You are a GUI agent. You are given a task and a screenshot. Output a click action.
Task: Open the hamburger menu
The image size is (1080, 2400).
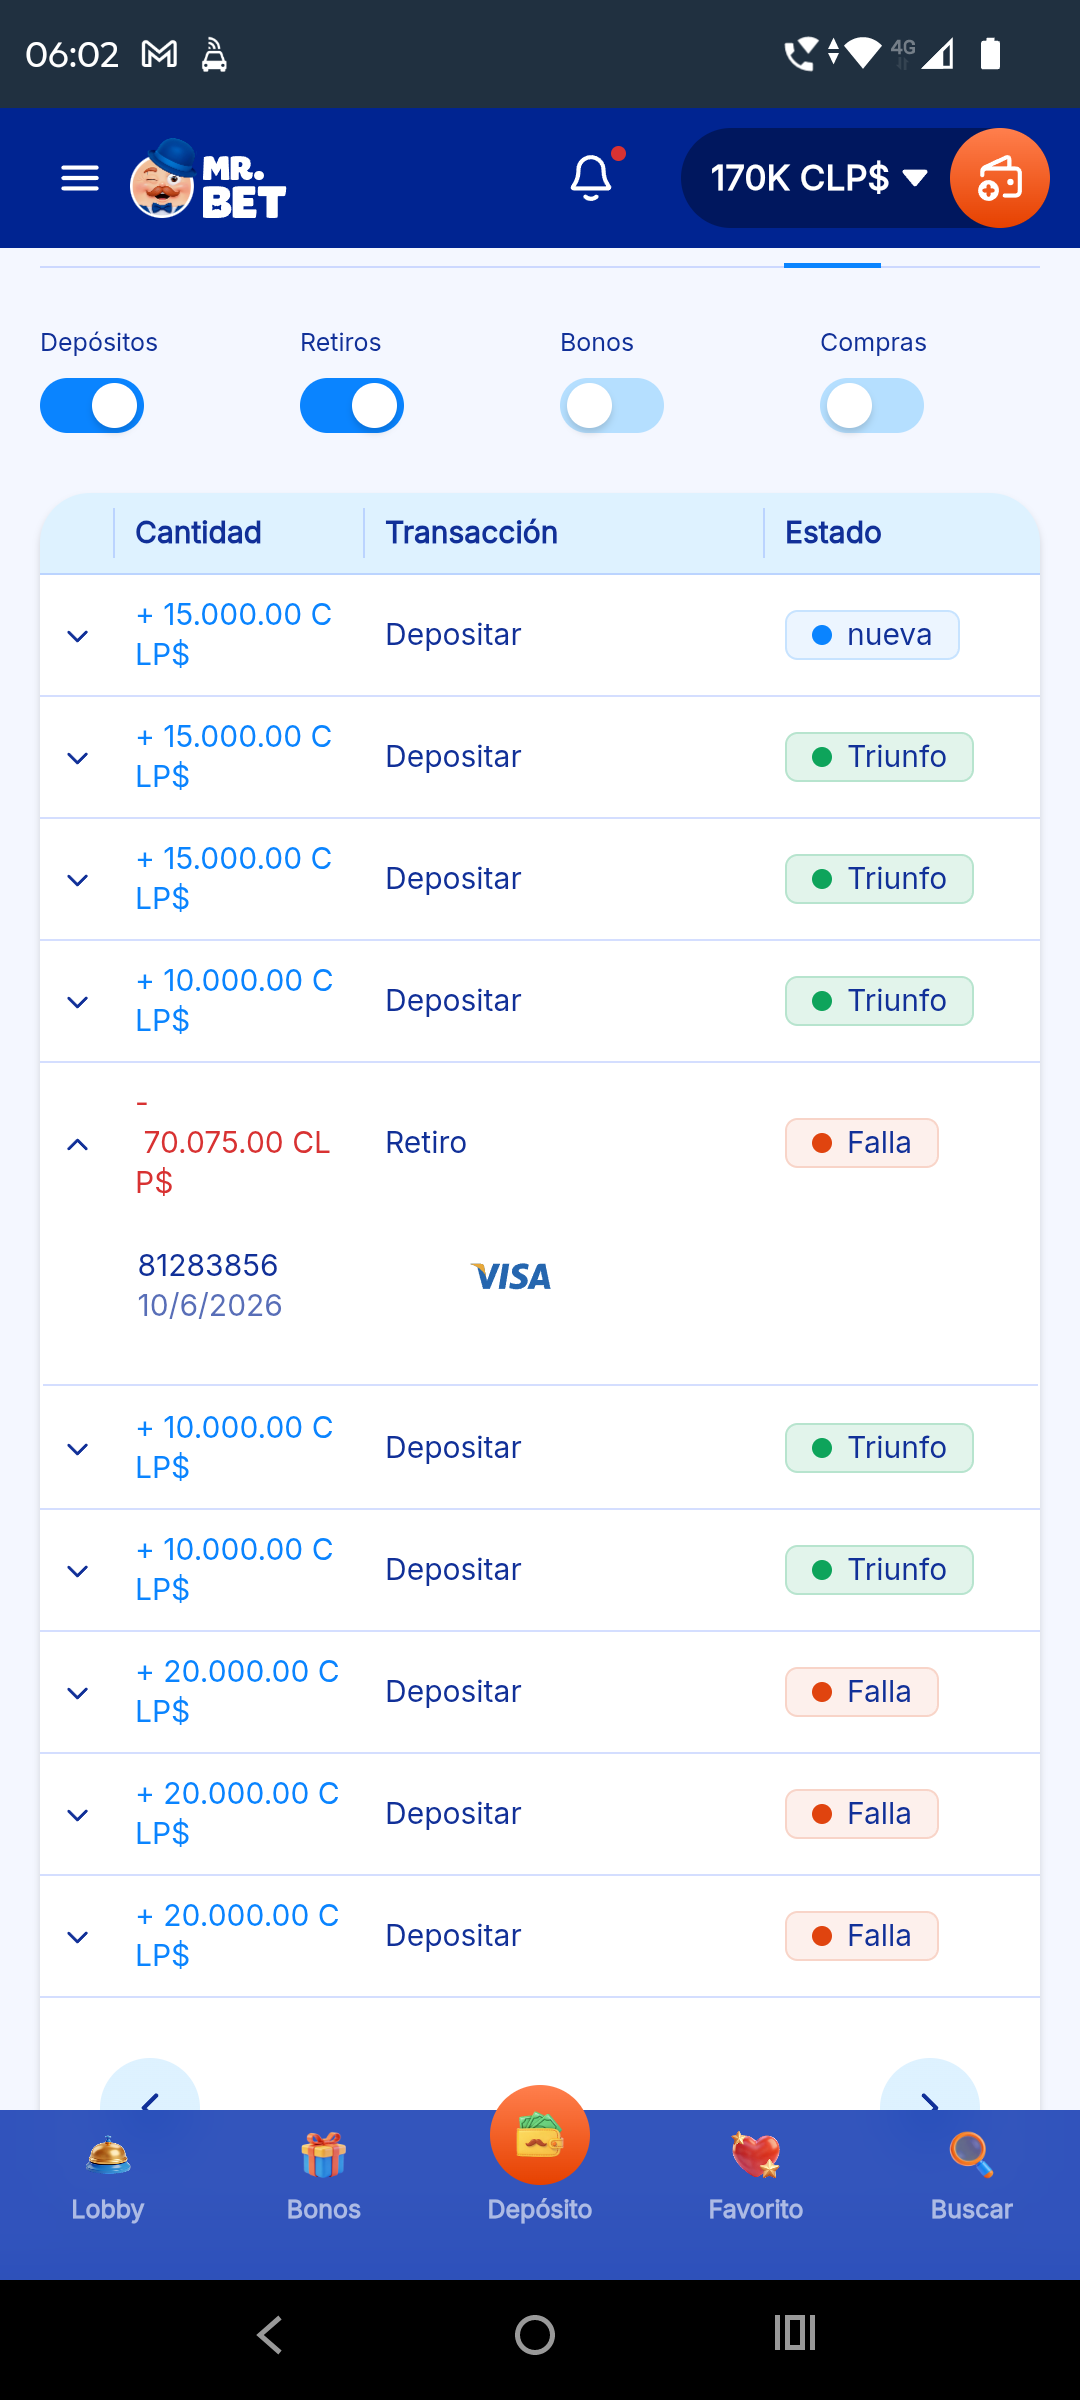click(x=80, y=179)
